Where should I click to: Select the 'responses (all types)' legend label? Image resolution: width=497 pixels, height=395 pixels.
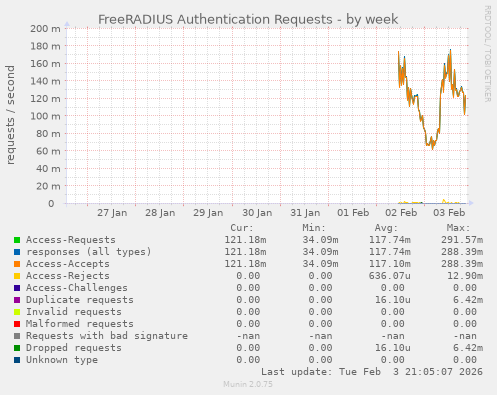click(89, 252)
